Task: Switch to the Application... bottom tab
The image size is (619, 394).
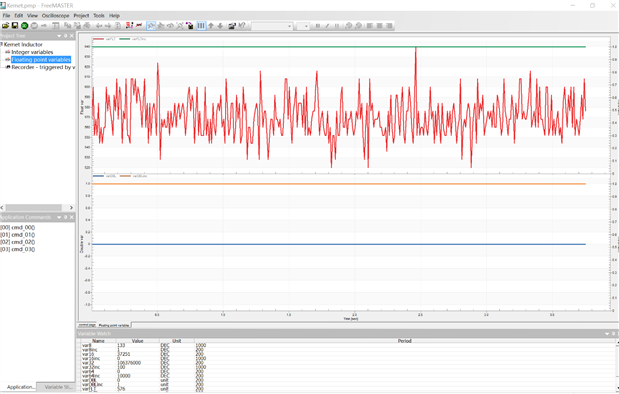Action: click(20, 387)
